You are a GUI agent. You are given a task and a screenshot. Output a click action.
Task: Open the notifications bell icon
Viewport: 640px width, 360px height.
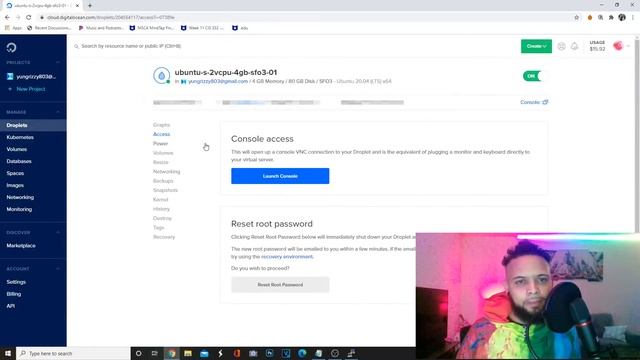pyautogui.click(x=574, y=46)
